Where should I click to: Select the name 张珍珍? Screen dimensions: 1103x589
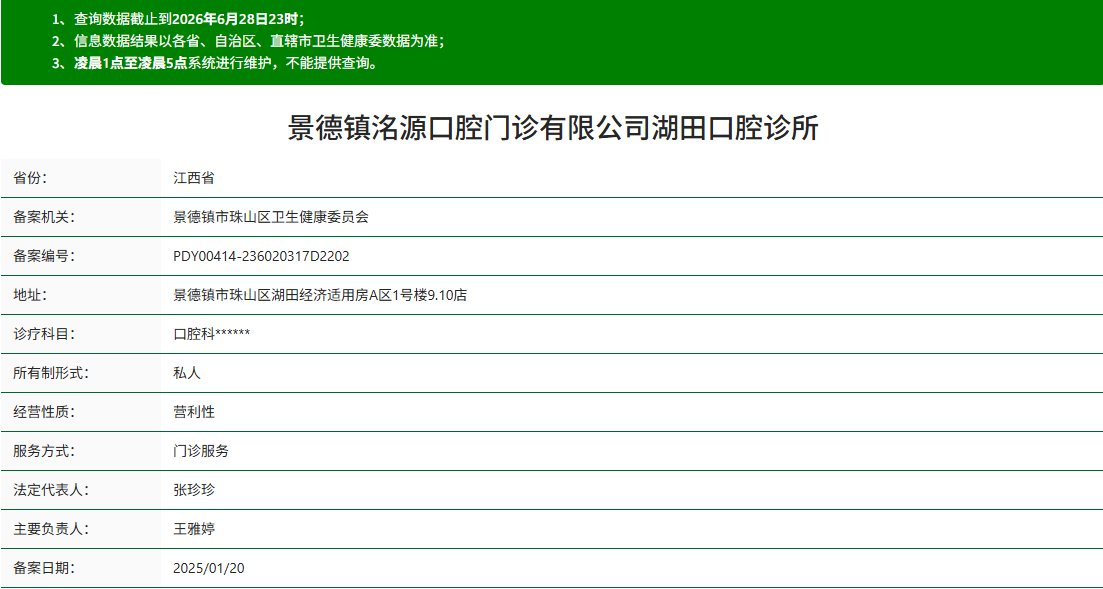pos(193,490)
